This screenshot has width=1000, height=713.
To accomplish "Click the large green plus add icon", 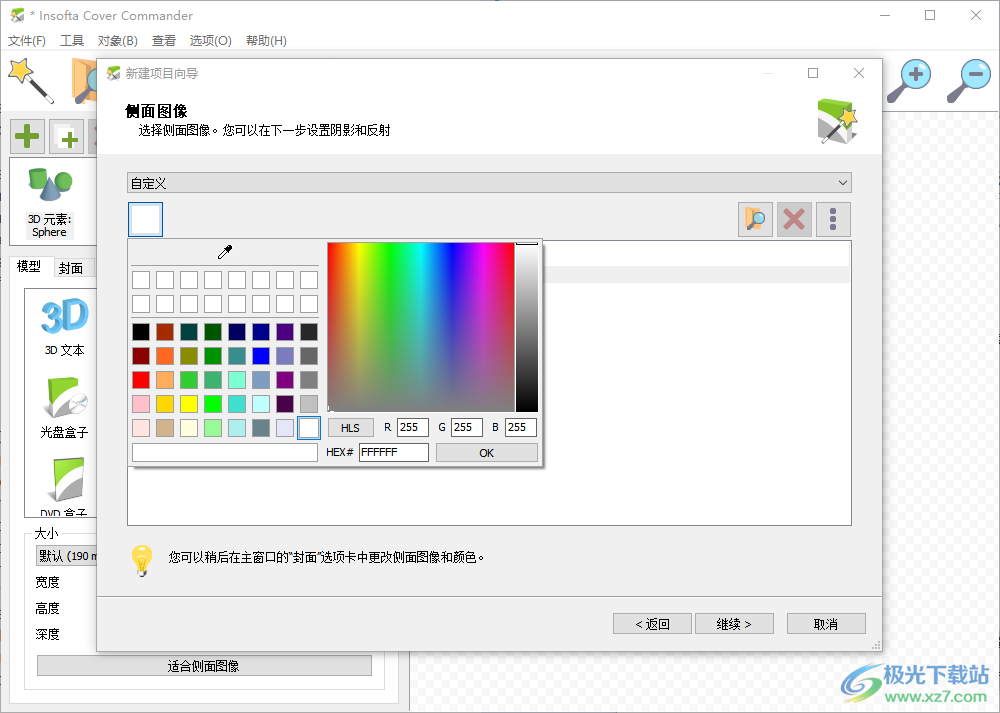I will click(27, 136).
